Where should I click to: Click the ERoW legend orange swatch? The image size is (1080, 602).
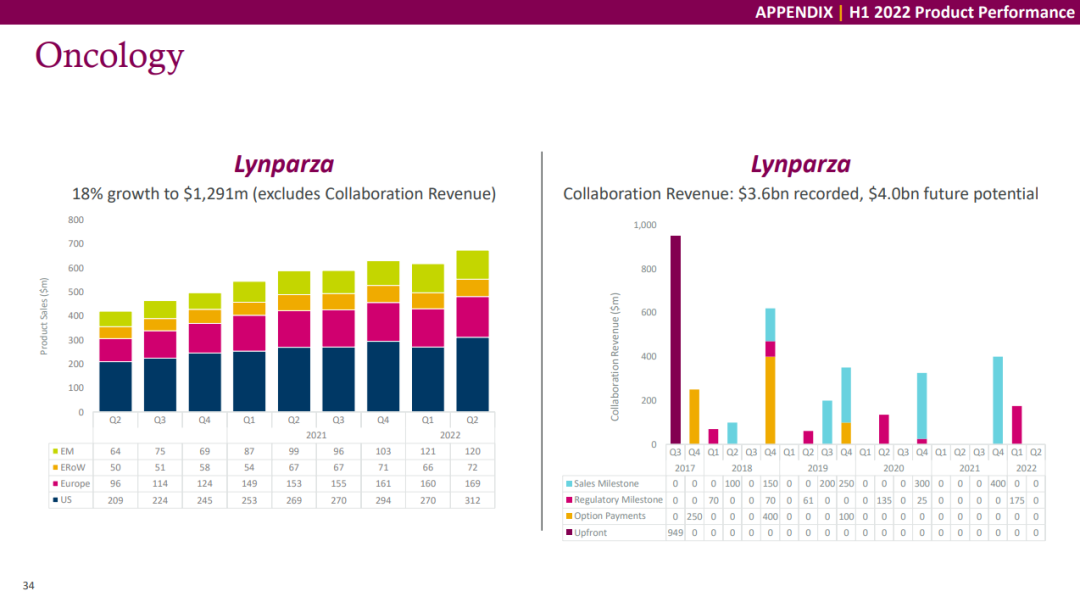(53, 468)
